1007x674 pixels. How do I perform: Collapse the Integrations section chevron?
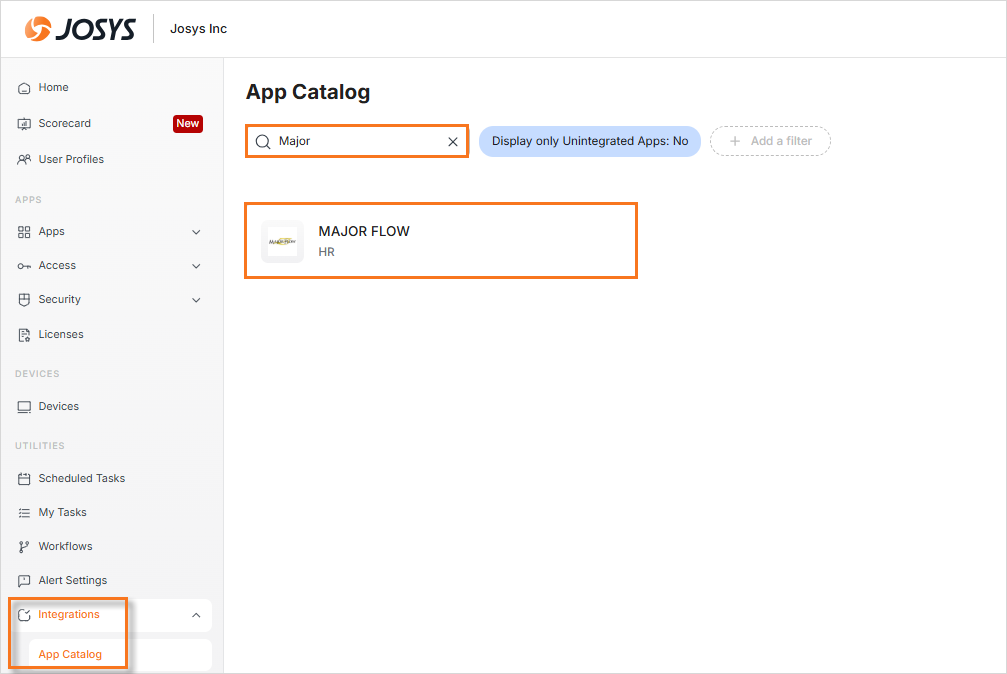[x=196, y=615]
